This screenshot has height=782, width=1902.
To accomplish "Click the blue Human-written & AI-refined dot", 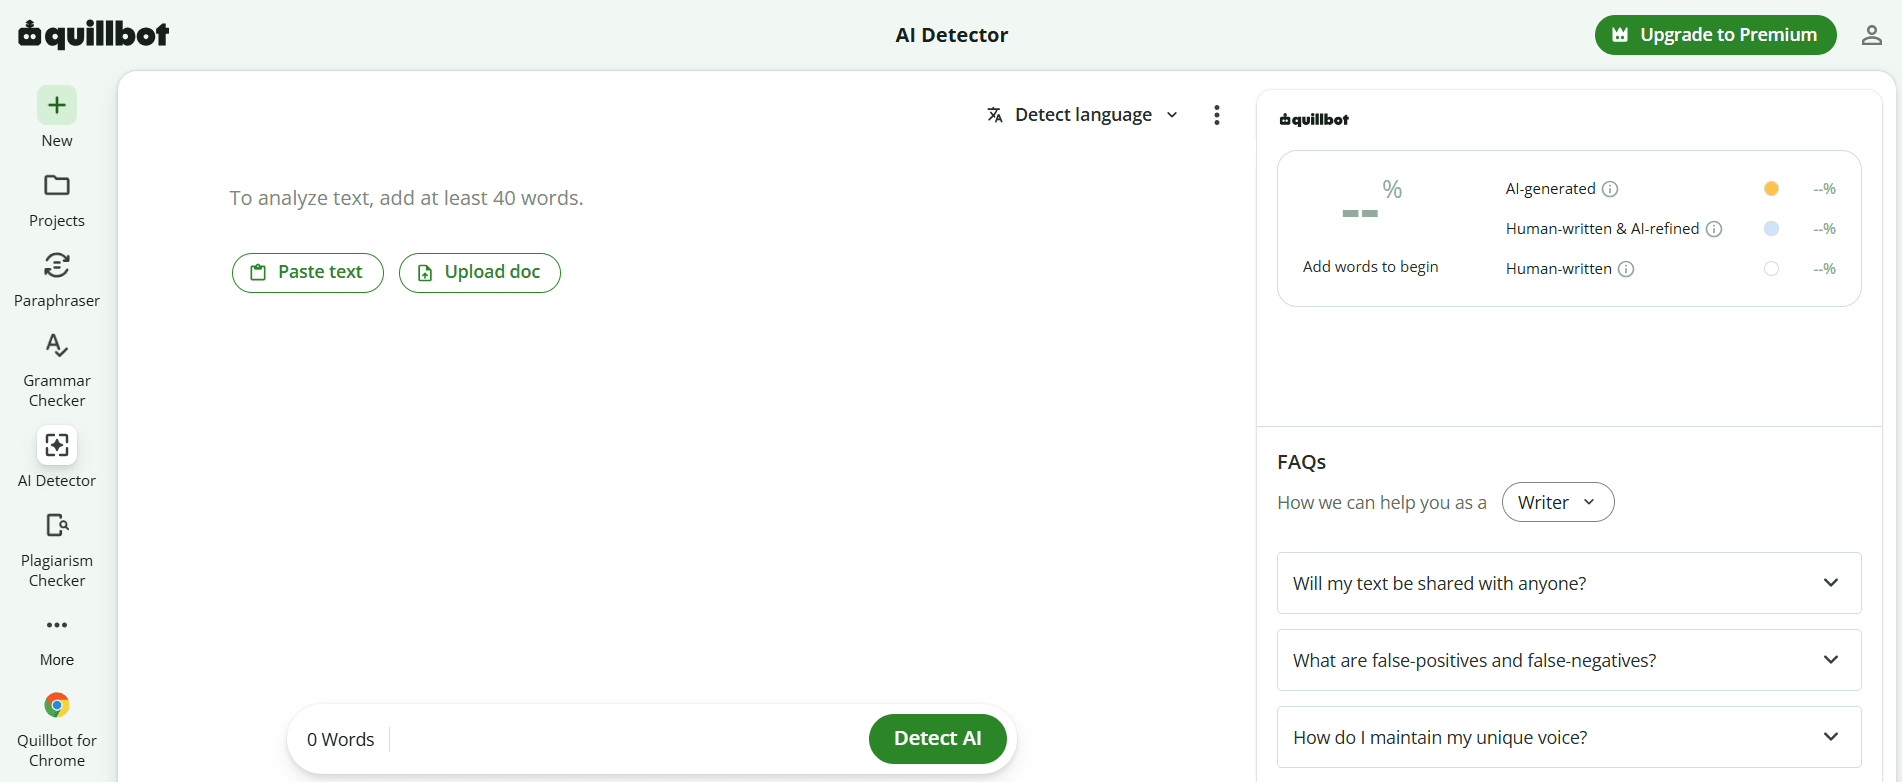I will 1771,228.
